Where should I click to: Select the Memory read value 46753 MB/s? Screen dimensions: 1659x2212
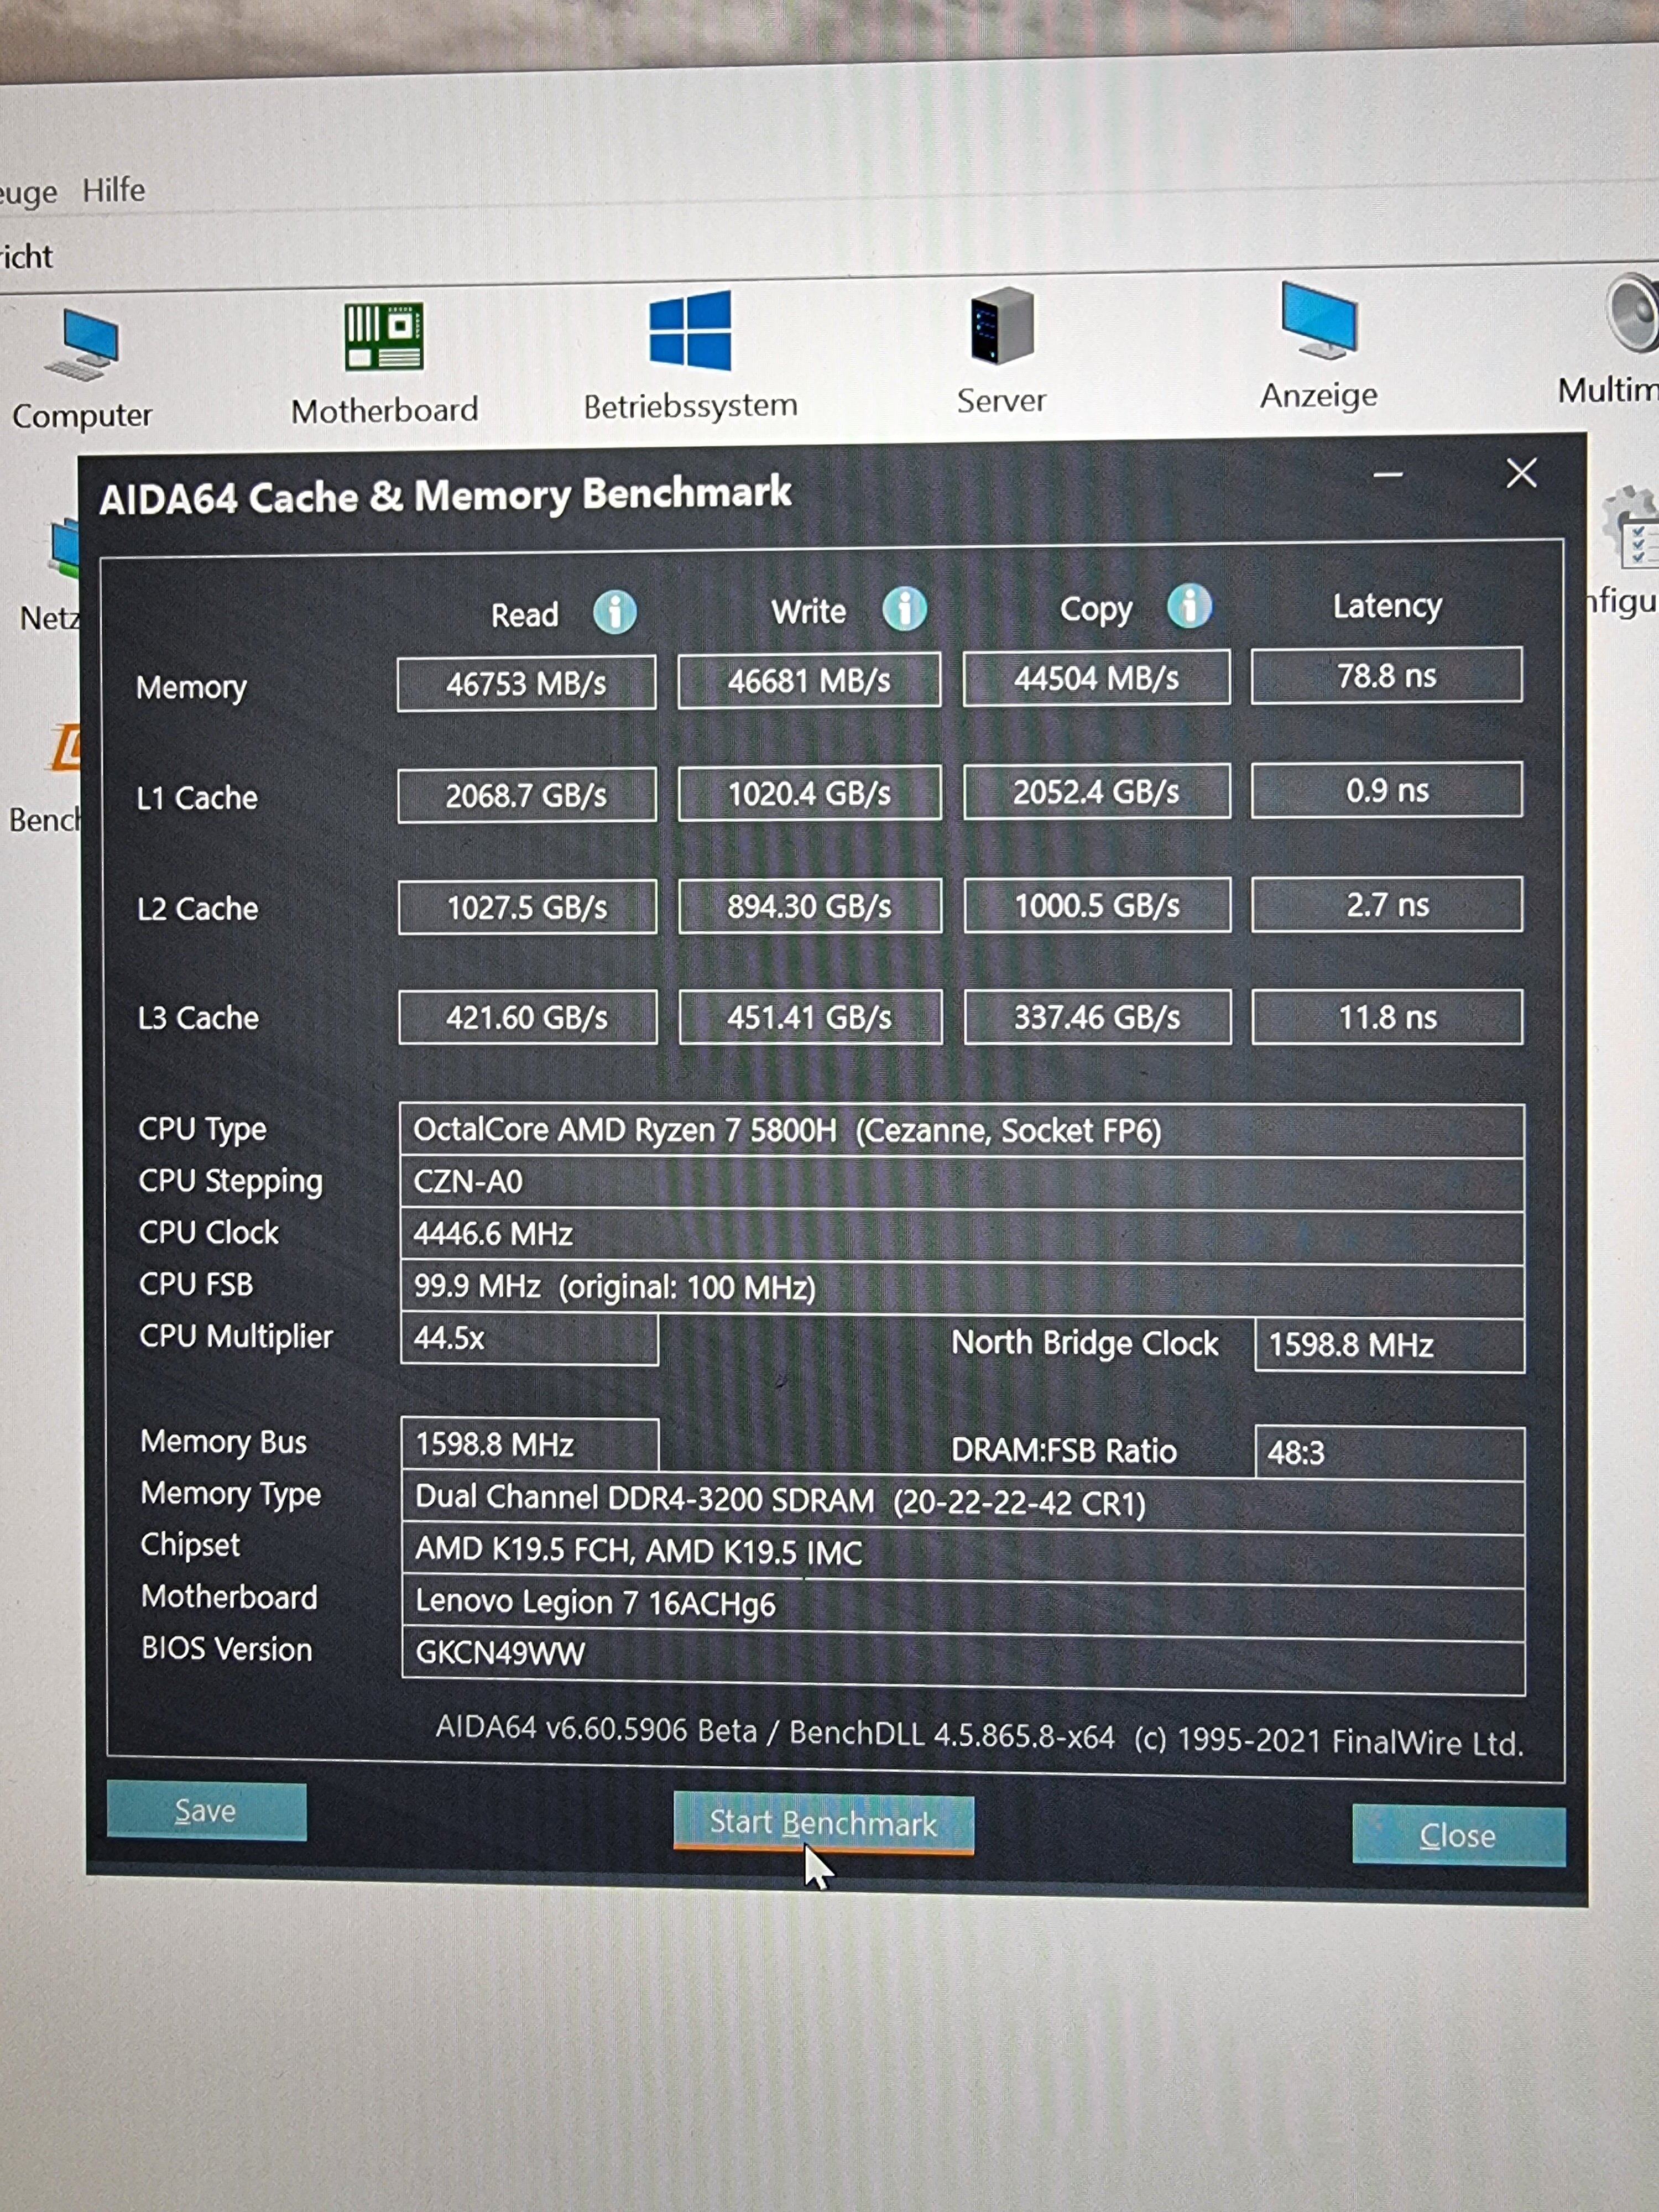pyautogui.click(x=526, y=684)
